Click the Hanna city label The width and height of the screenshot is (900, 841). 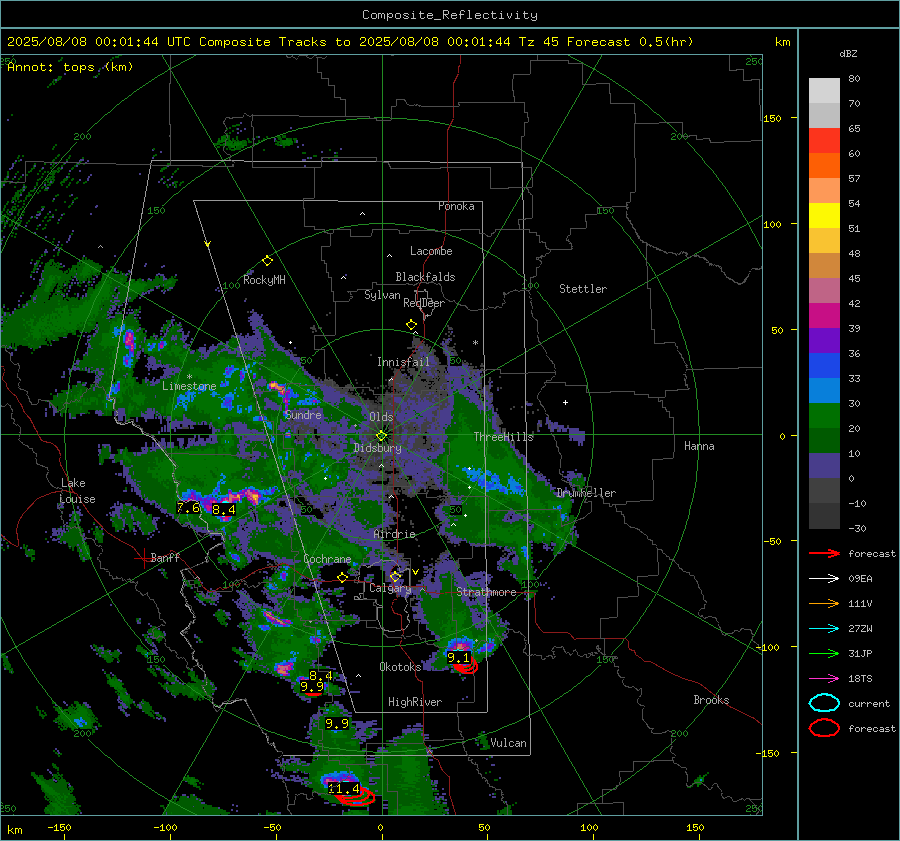[699, 446]
